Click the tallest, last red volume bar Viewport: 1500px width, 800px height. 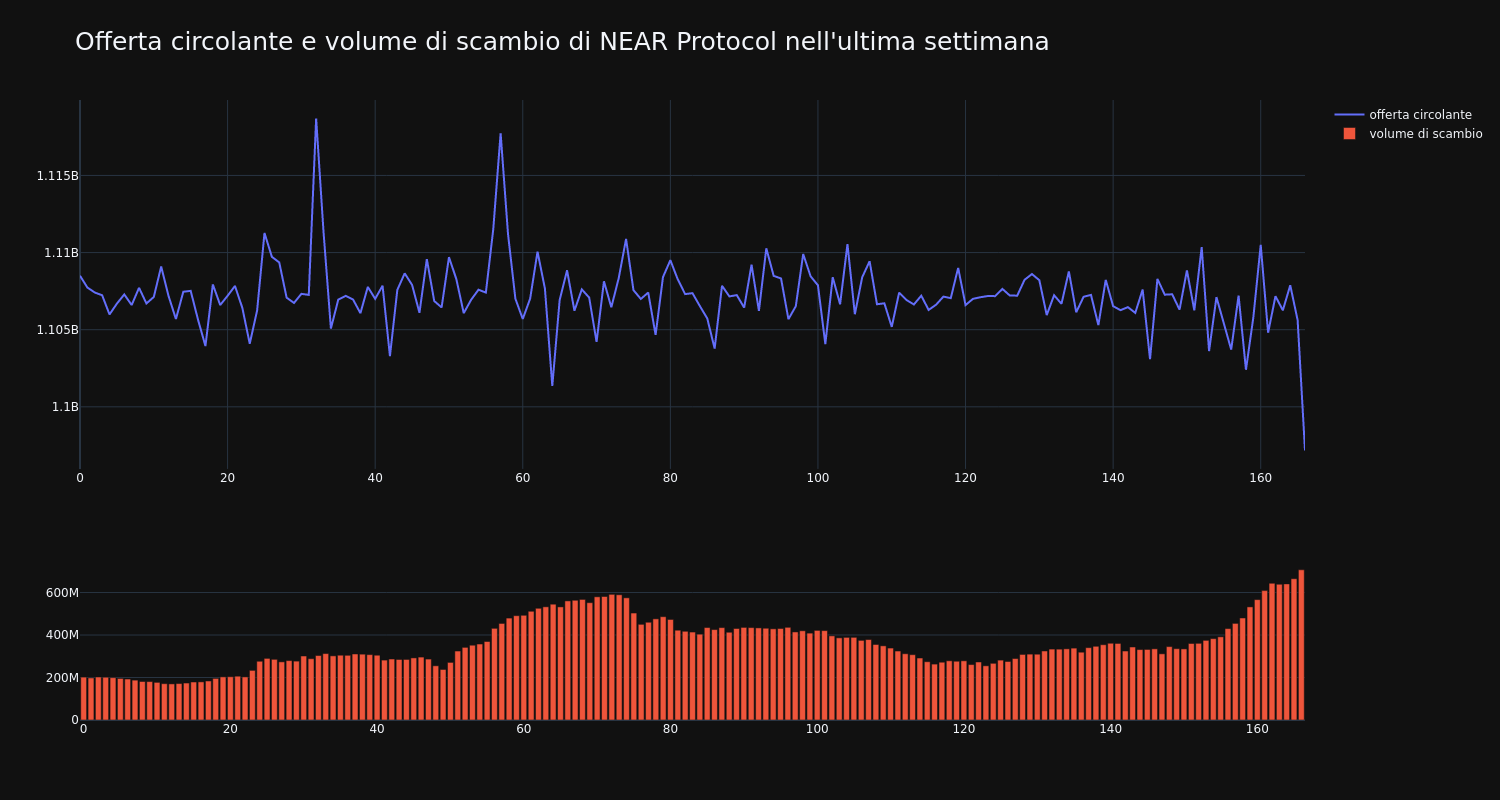tap(1301, 645)
